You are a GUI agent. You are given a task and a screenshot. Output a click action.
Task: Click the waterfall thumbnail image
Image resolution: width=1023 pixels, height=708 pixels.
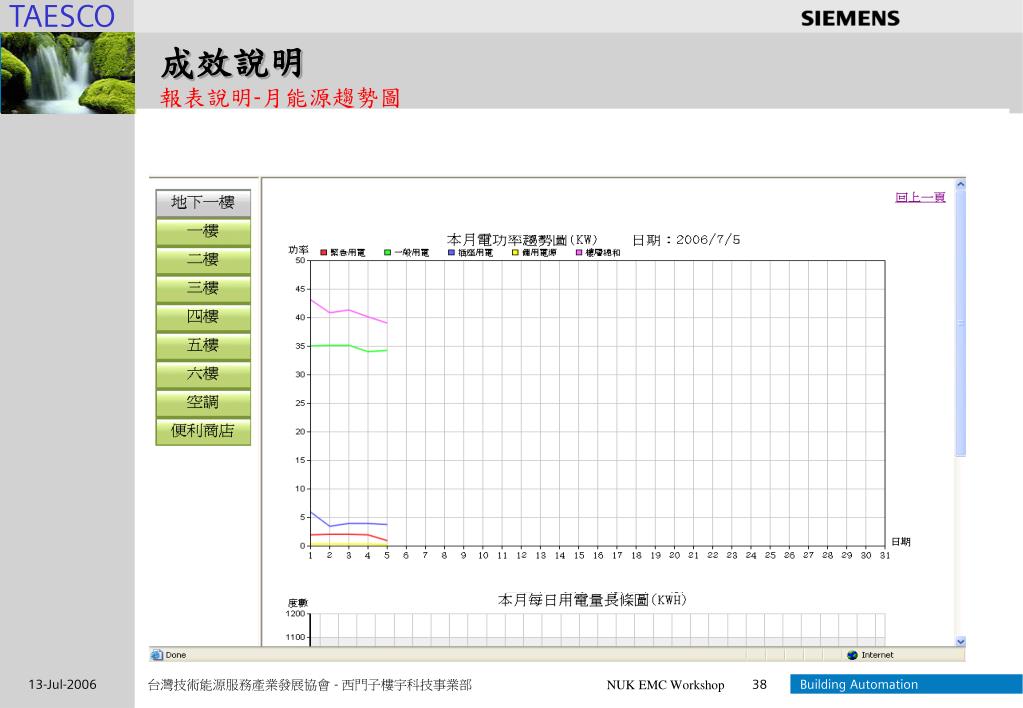tap(68, 73)
